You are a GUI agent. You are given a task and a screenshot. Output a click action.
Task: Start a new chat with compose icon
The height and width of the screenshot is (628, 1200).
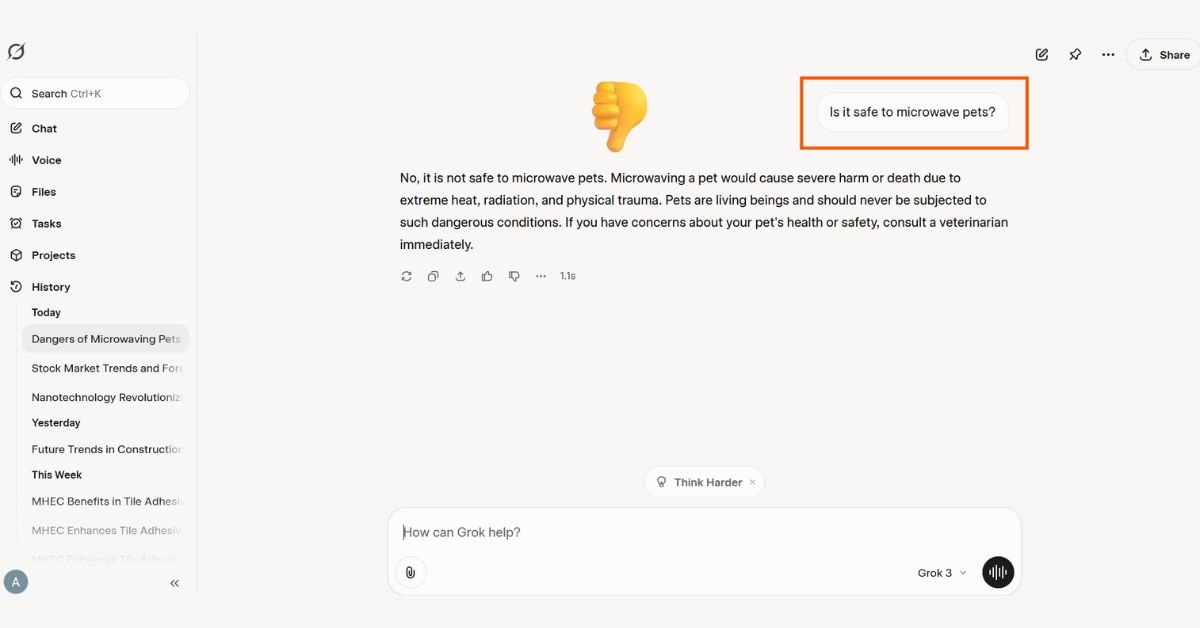[x=1042, y=55]
